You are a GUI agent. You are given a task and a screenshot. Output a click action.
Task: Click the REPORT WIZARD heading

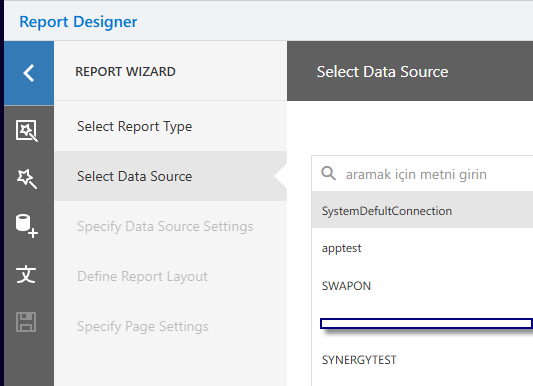coord(125,72)
